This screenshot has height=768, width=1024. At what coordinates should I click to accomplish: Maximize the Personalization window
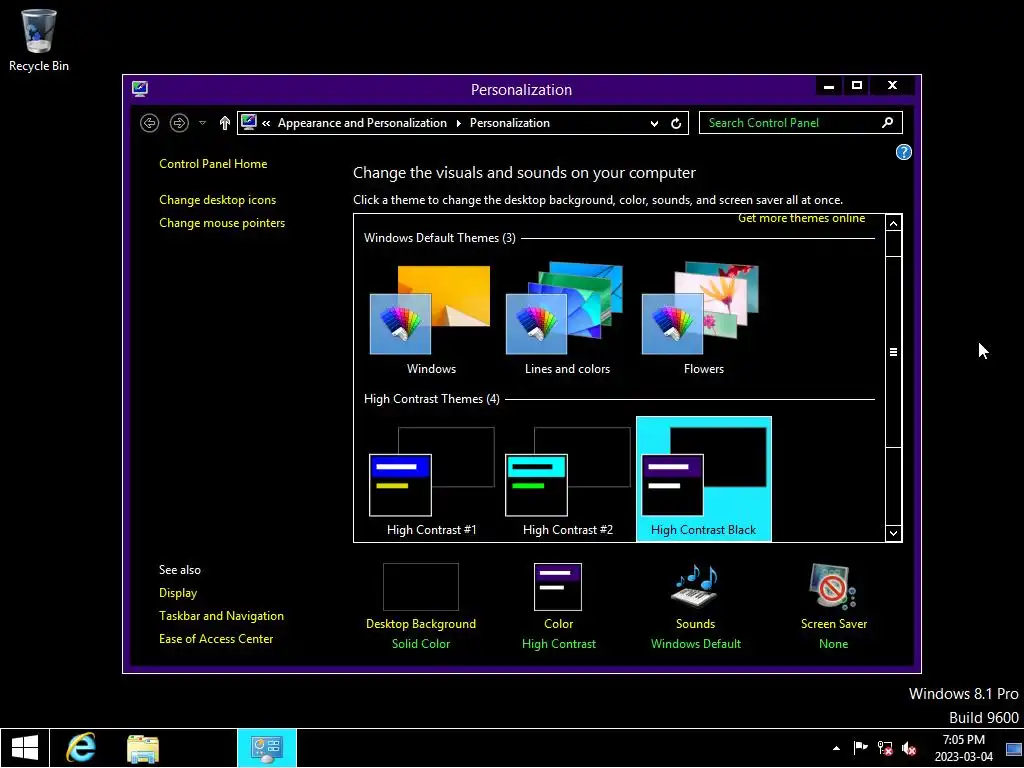pos(857,86)
